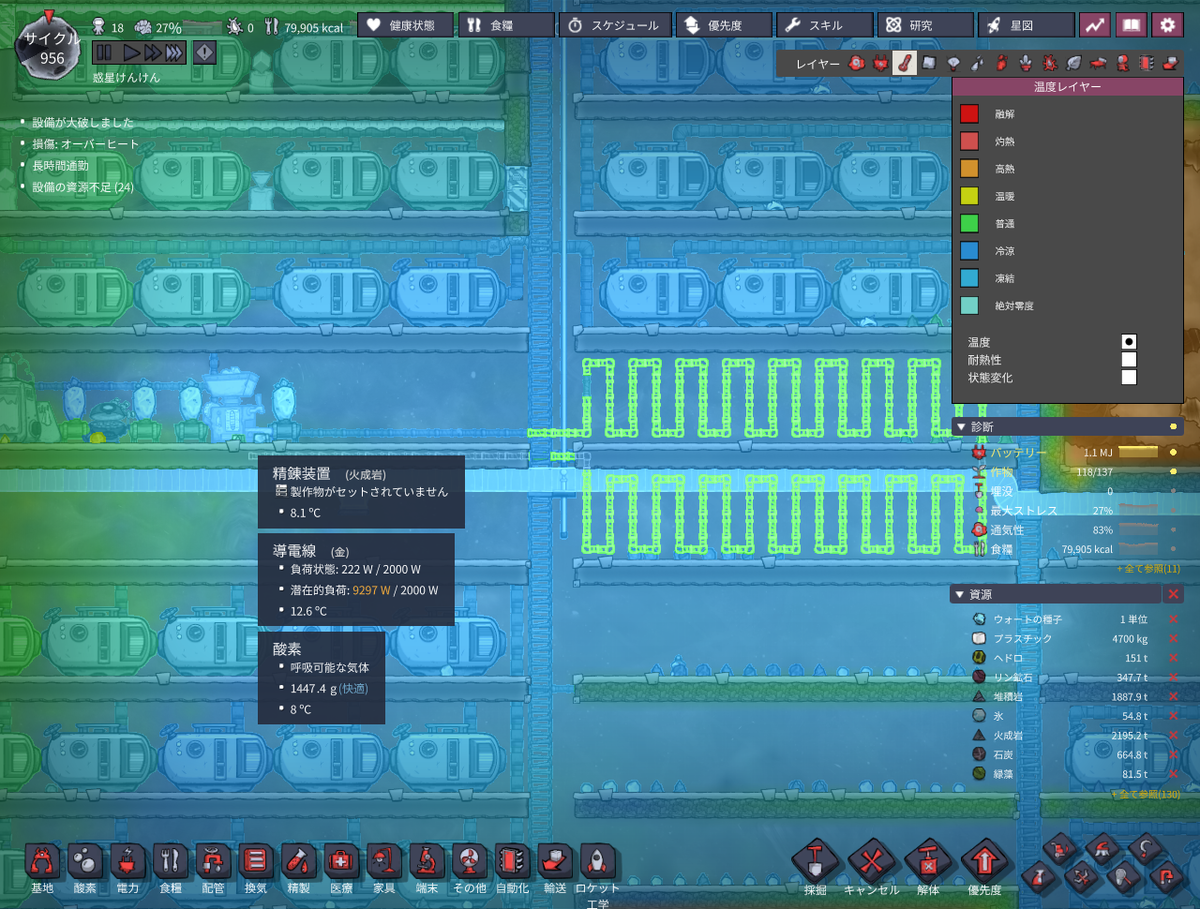Open the スケジュール menu
1200x909 pixels.
pyautogui.click(x=613, y=25)
